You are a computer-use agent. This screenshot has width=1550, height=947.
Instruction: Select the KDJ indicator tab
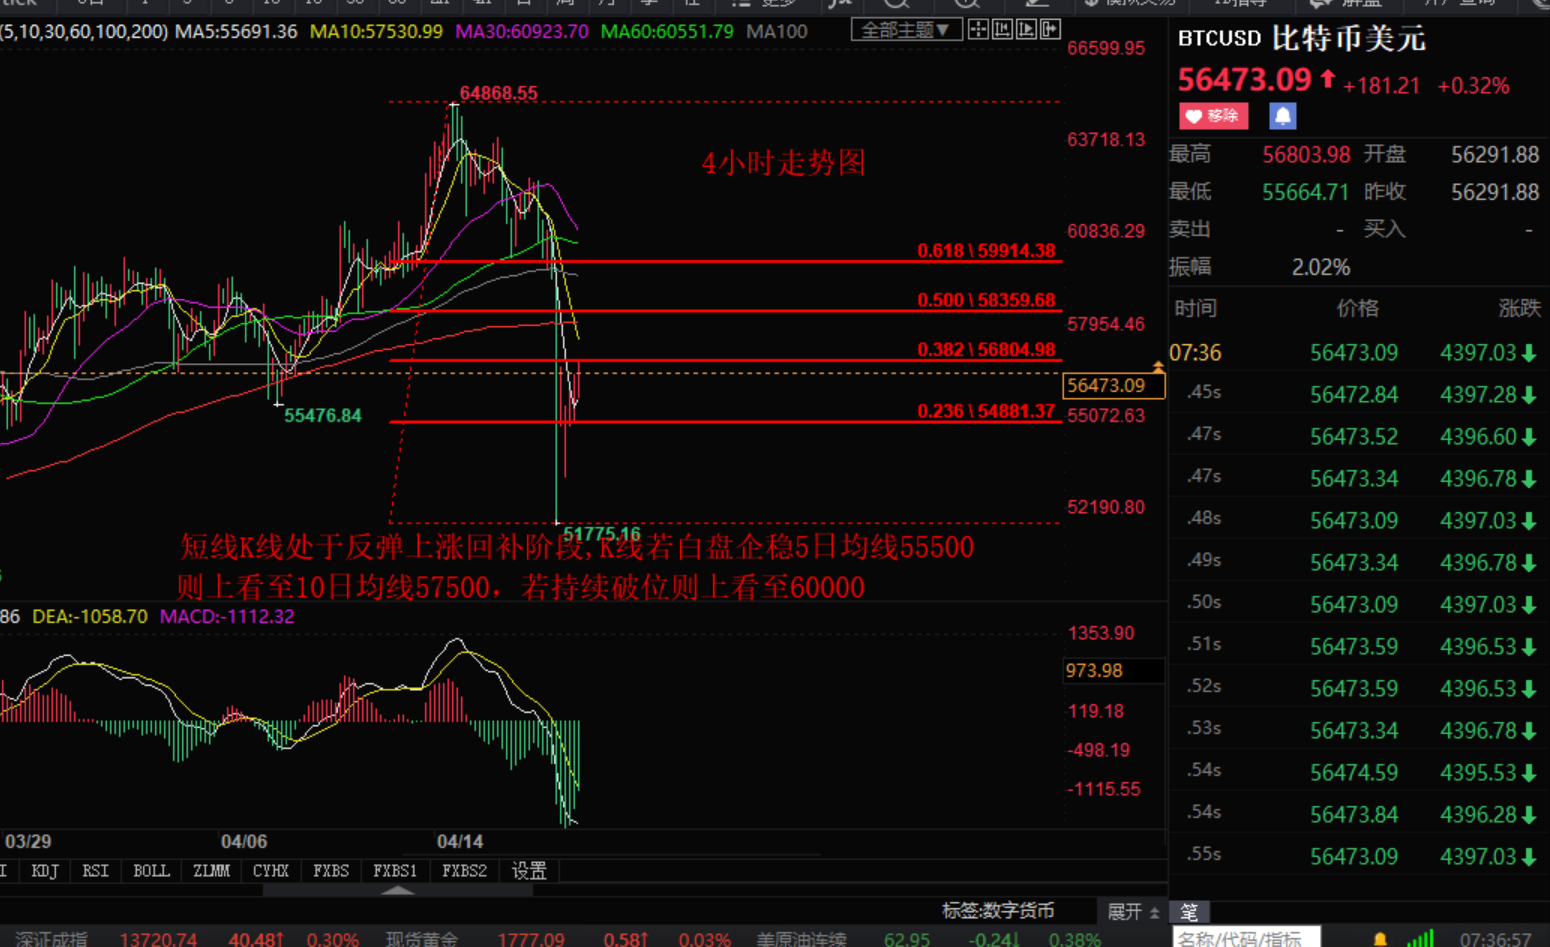(45, 871)
